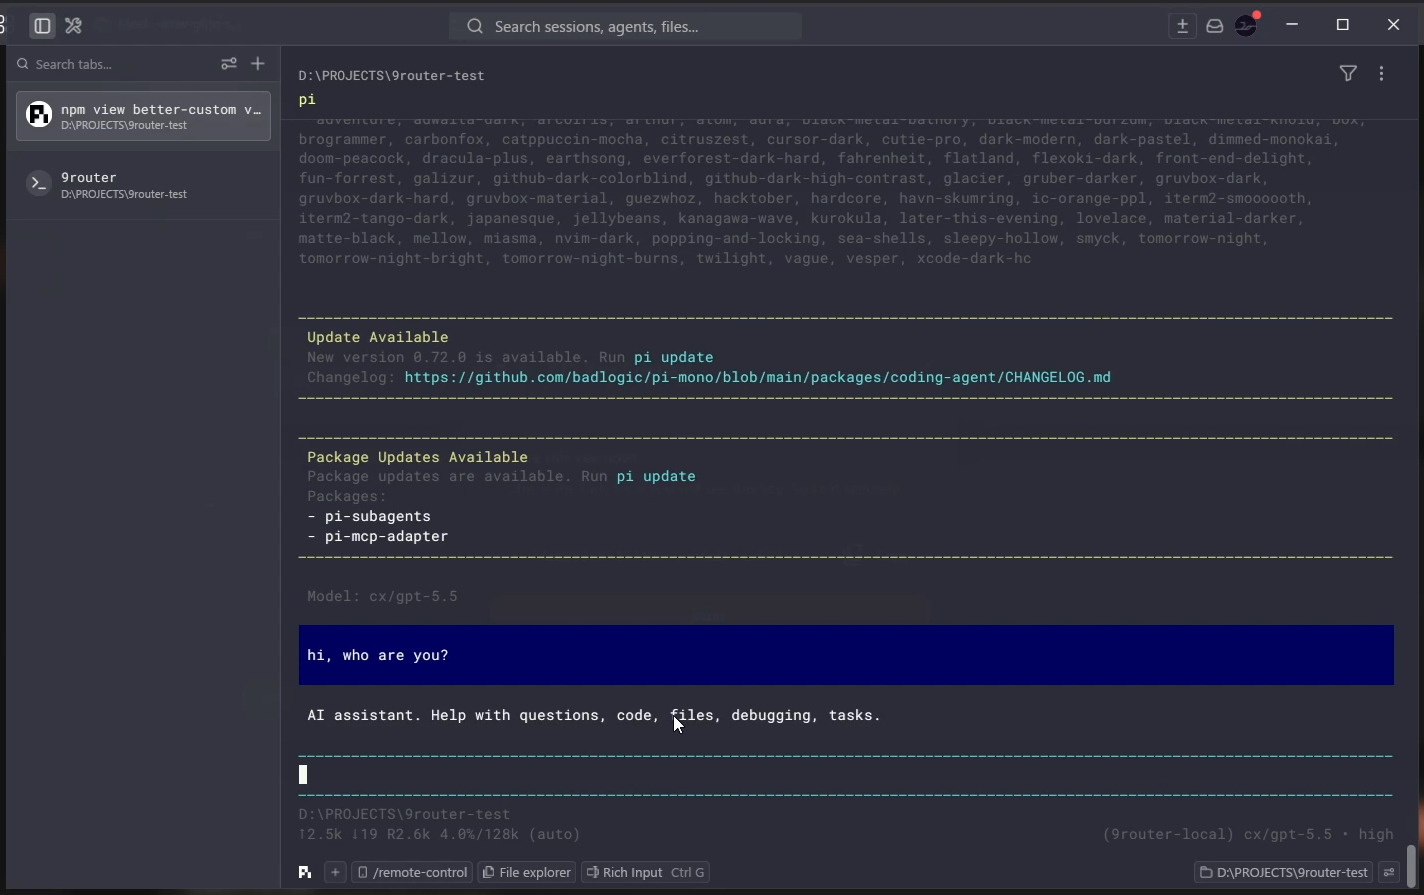Viewport: 1424px width, 895px height.
Task: Open the tools wrench icon
Action: pyautogui.click(x=73, y=26)
